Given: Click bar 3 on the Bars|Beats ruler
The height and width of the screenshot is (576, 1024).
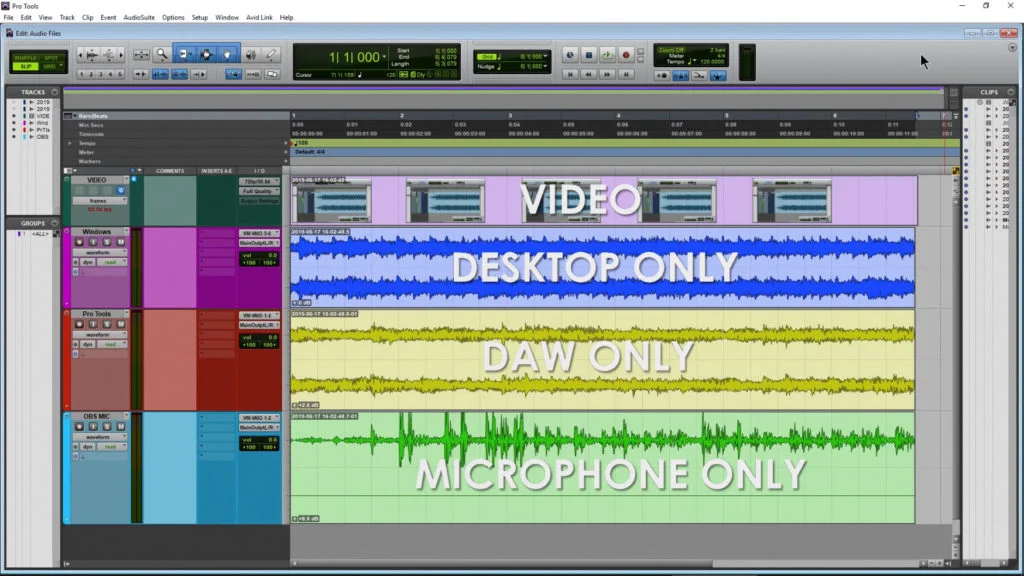Looking at the screenshot, I should pos(510,116).
